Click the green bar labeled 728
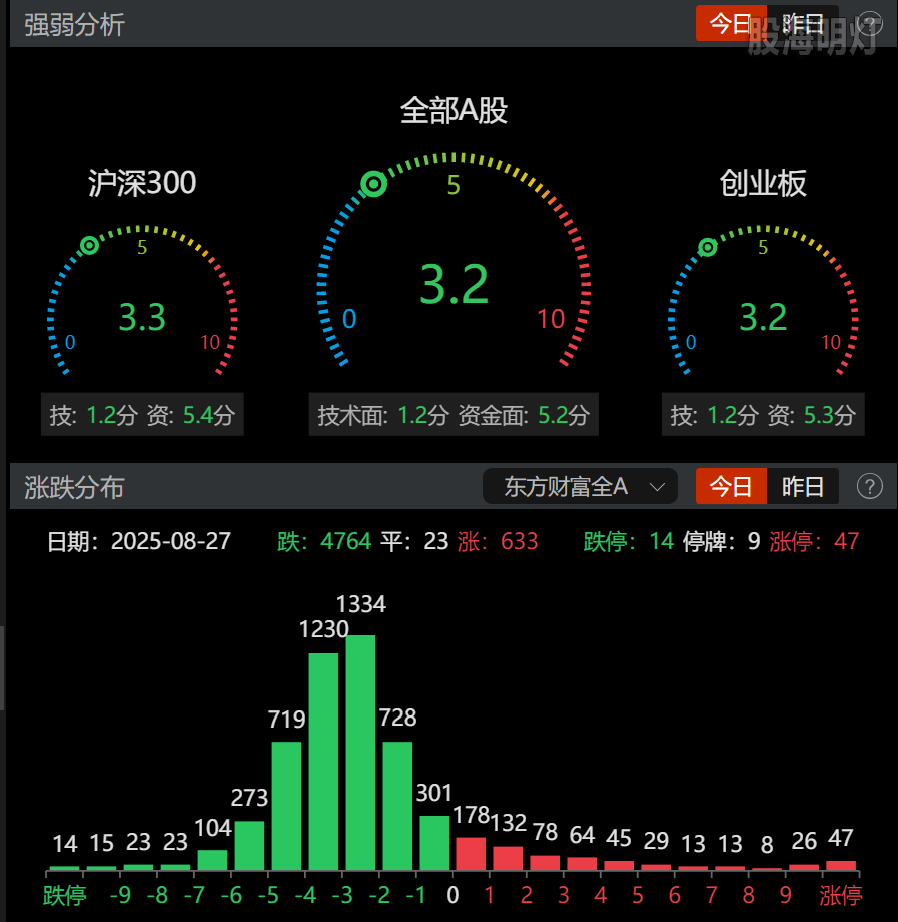The height and width of the screenshot is (922, 898). pyautogui.click(x=398, y=806)
